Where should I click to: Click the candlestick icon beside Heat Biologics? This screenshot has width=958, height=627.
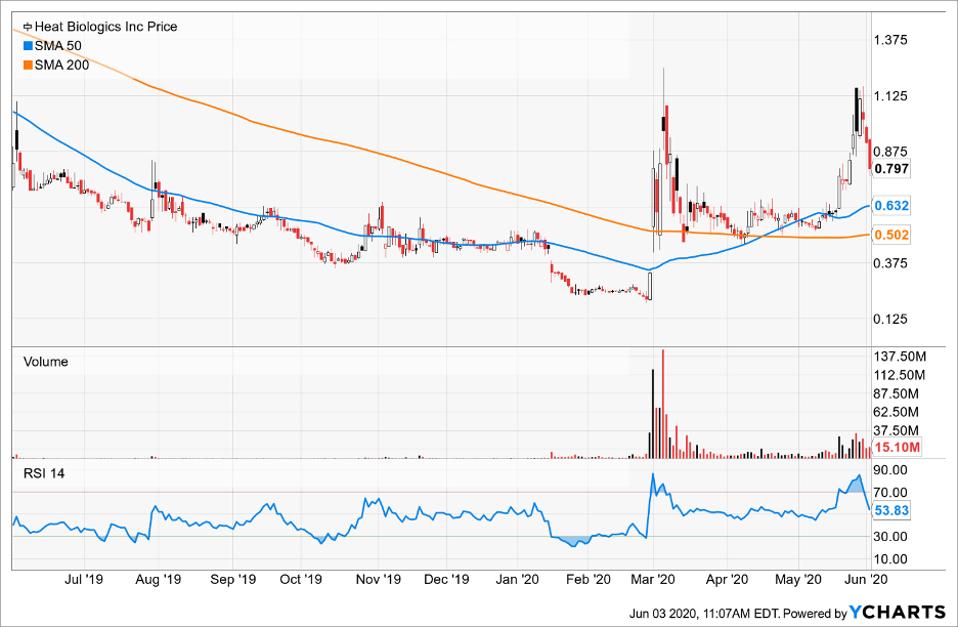click(27, 27)
